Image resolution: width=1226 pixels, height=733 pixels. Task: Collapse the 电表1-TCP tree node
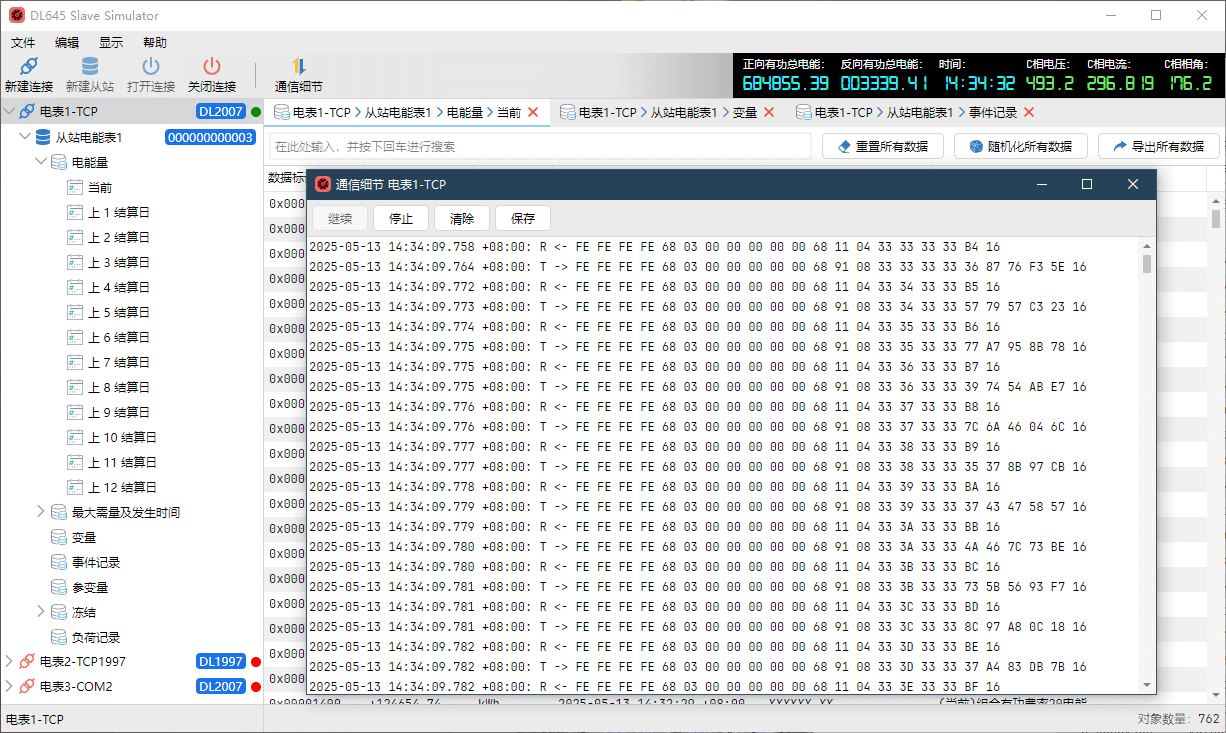[x=9, y=111]
